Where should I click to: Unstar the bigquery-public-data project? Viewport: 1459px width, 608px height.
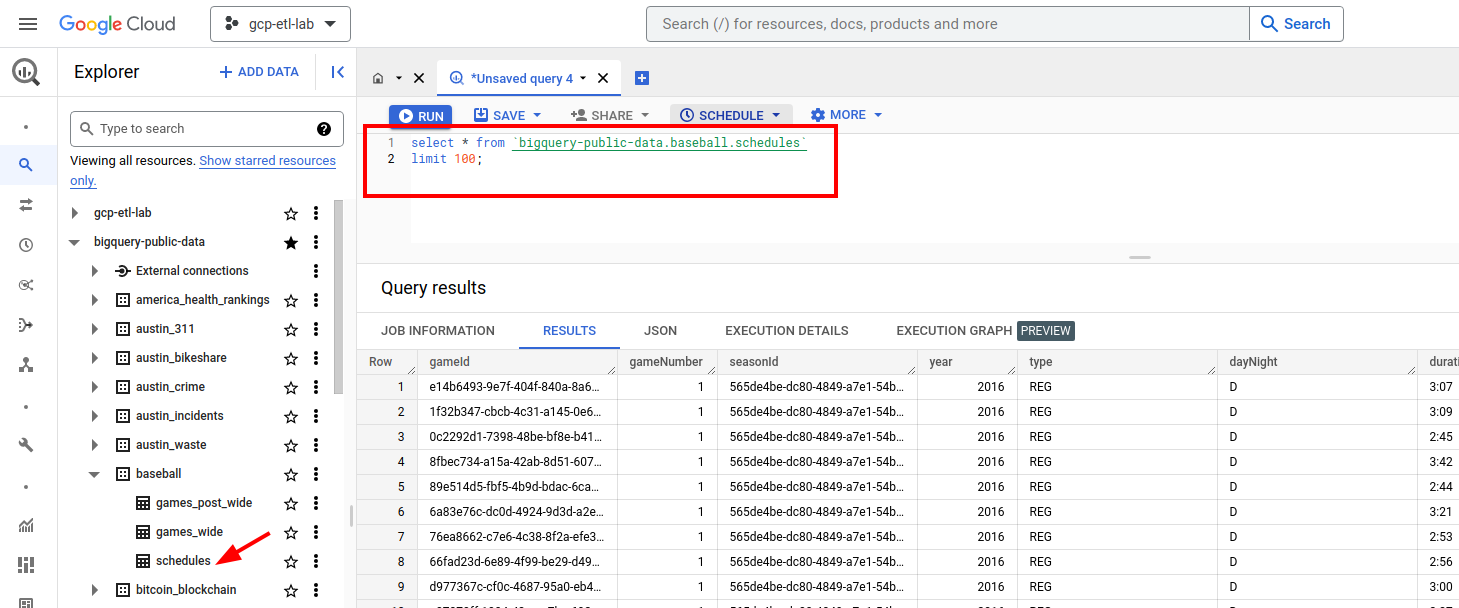(x=291, y=242)
